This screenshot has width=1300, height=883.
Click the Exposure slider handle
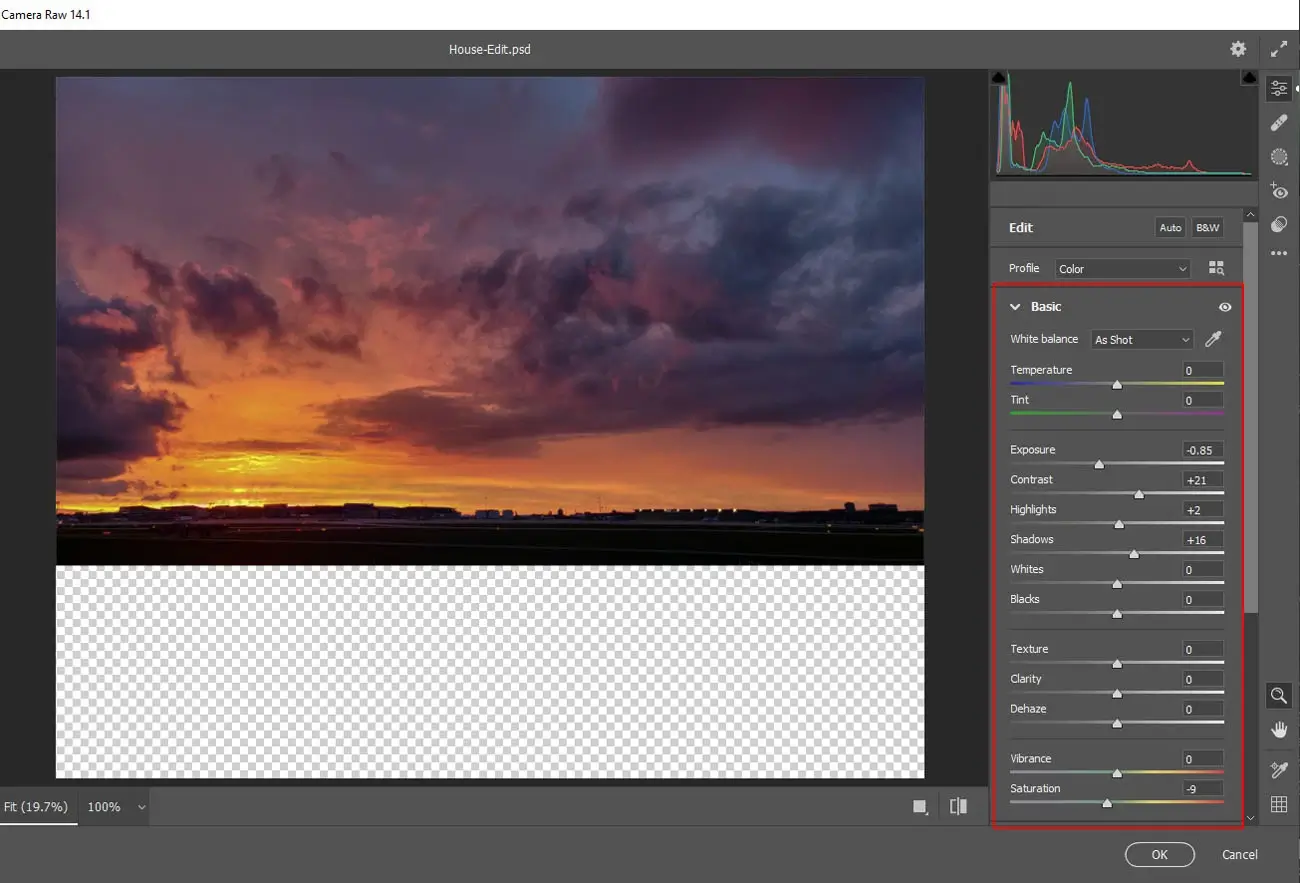(1099, 464)
